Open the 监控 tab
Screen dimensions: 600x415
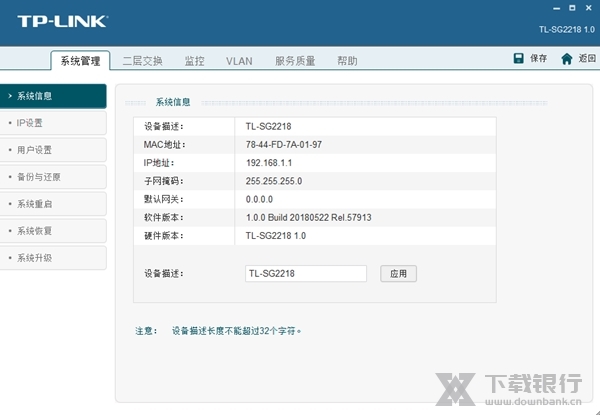[x=194, y=61]
